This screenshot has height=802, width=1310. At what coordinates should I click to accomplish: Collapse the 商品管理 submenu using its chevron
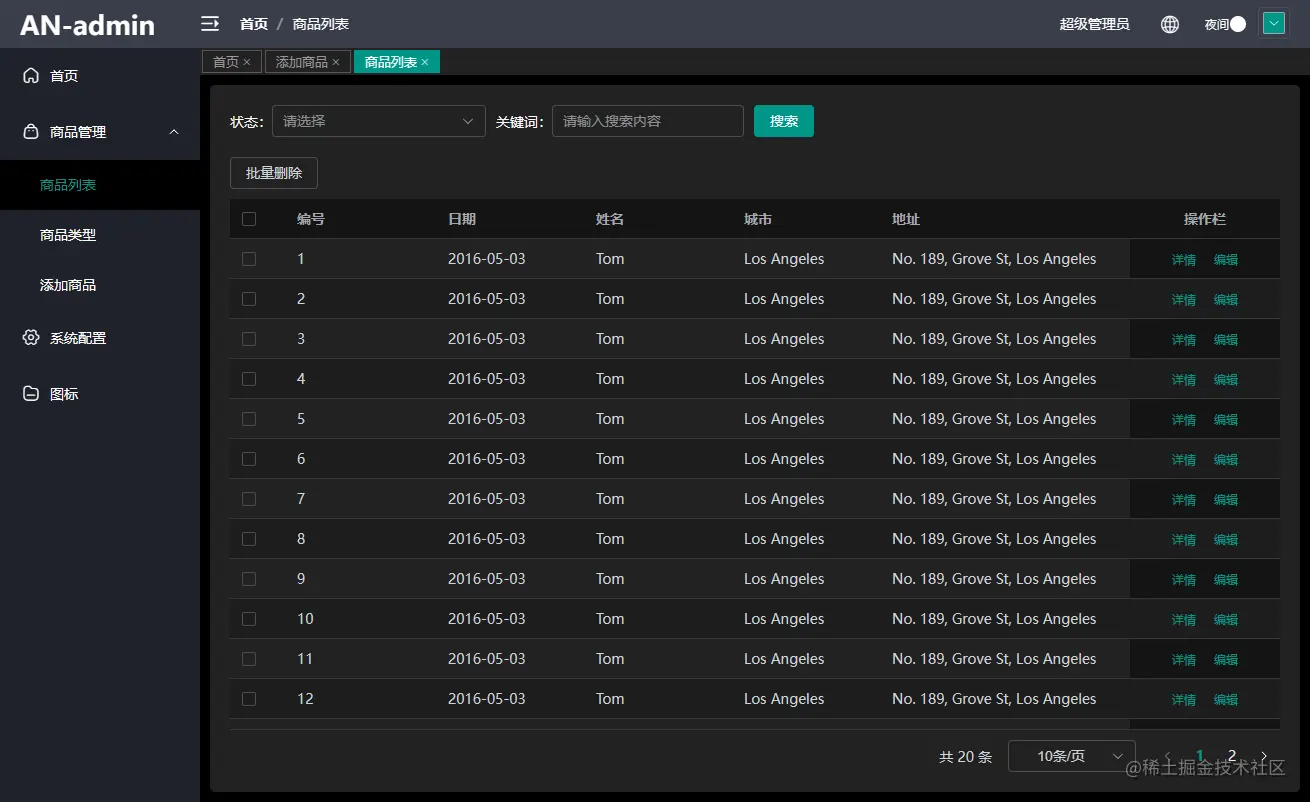[x=174, y=132]
